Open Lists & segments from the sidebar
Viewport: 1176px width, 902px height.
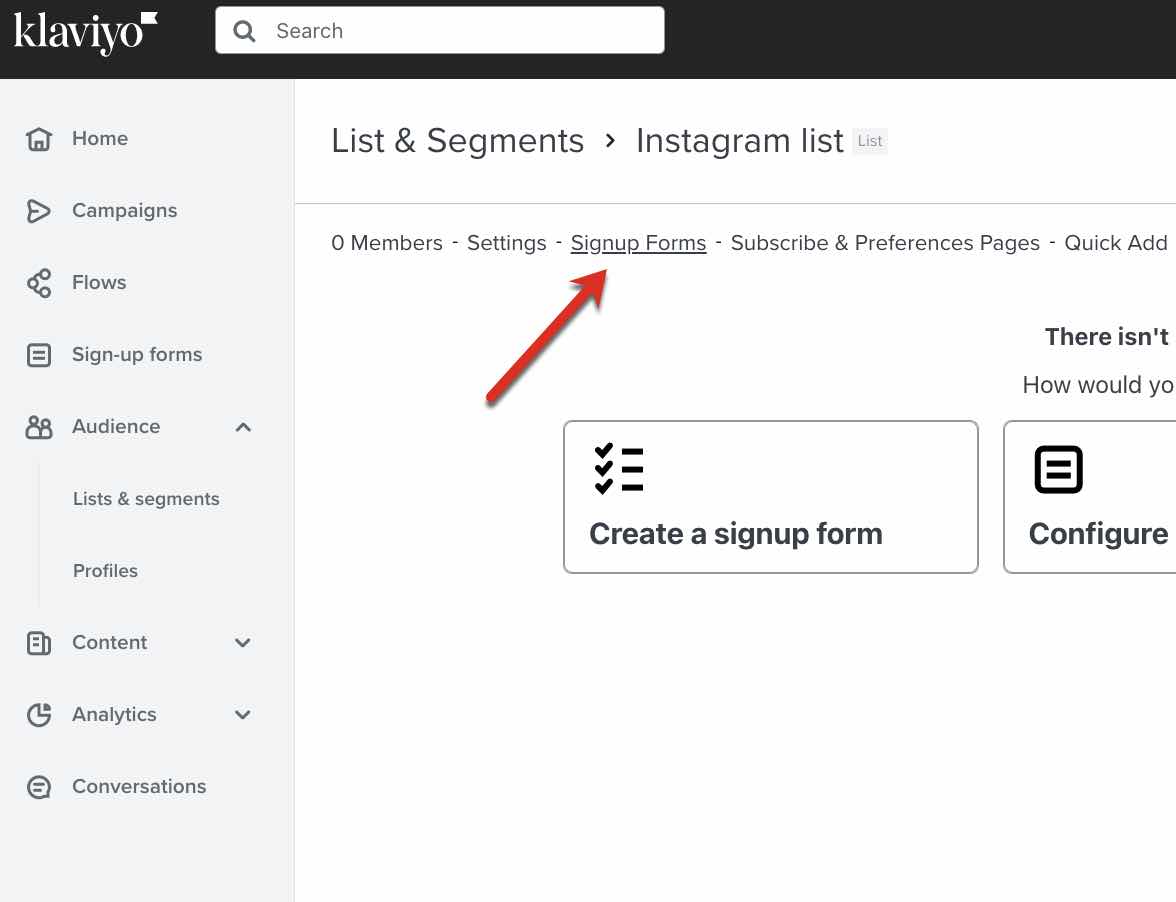[146, 498]
